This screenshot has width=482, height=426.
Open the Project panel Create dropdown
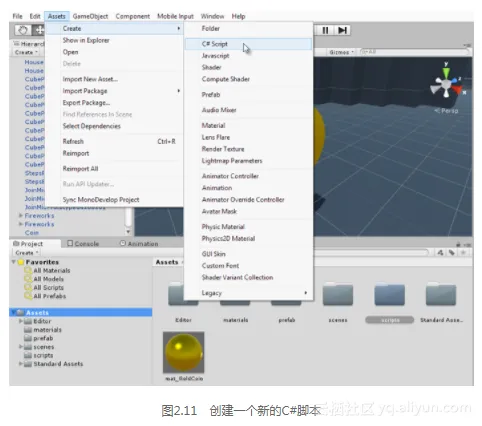pos(27,253)
